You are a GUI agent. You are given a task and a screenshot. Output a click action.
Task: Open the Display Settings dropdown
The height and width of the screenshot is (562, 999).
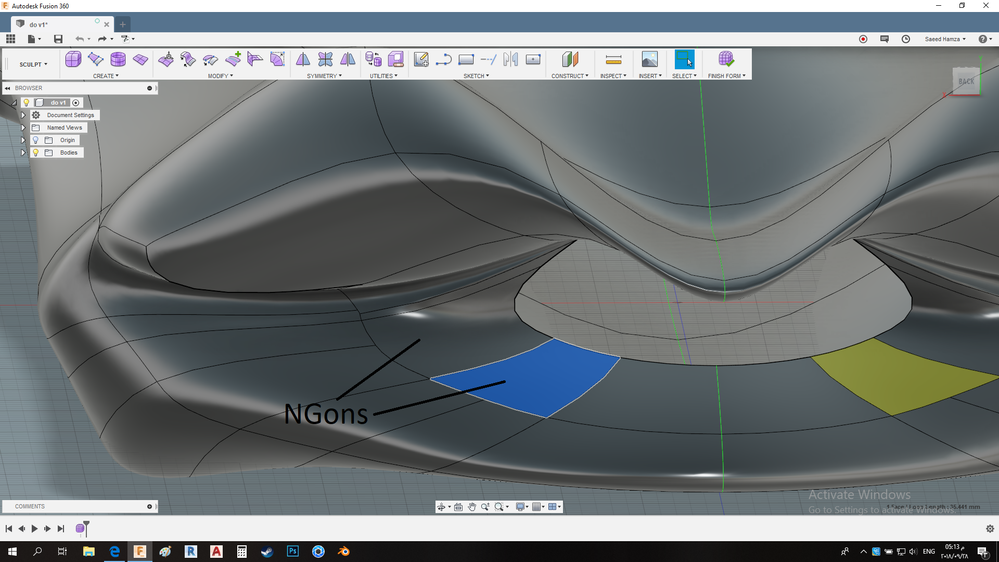(522, 507)
